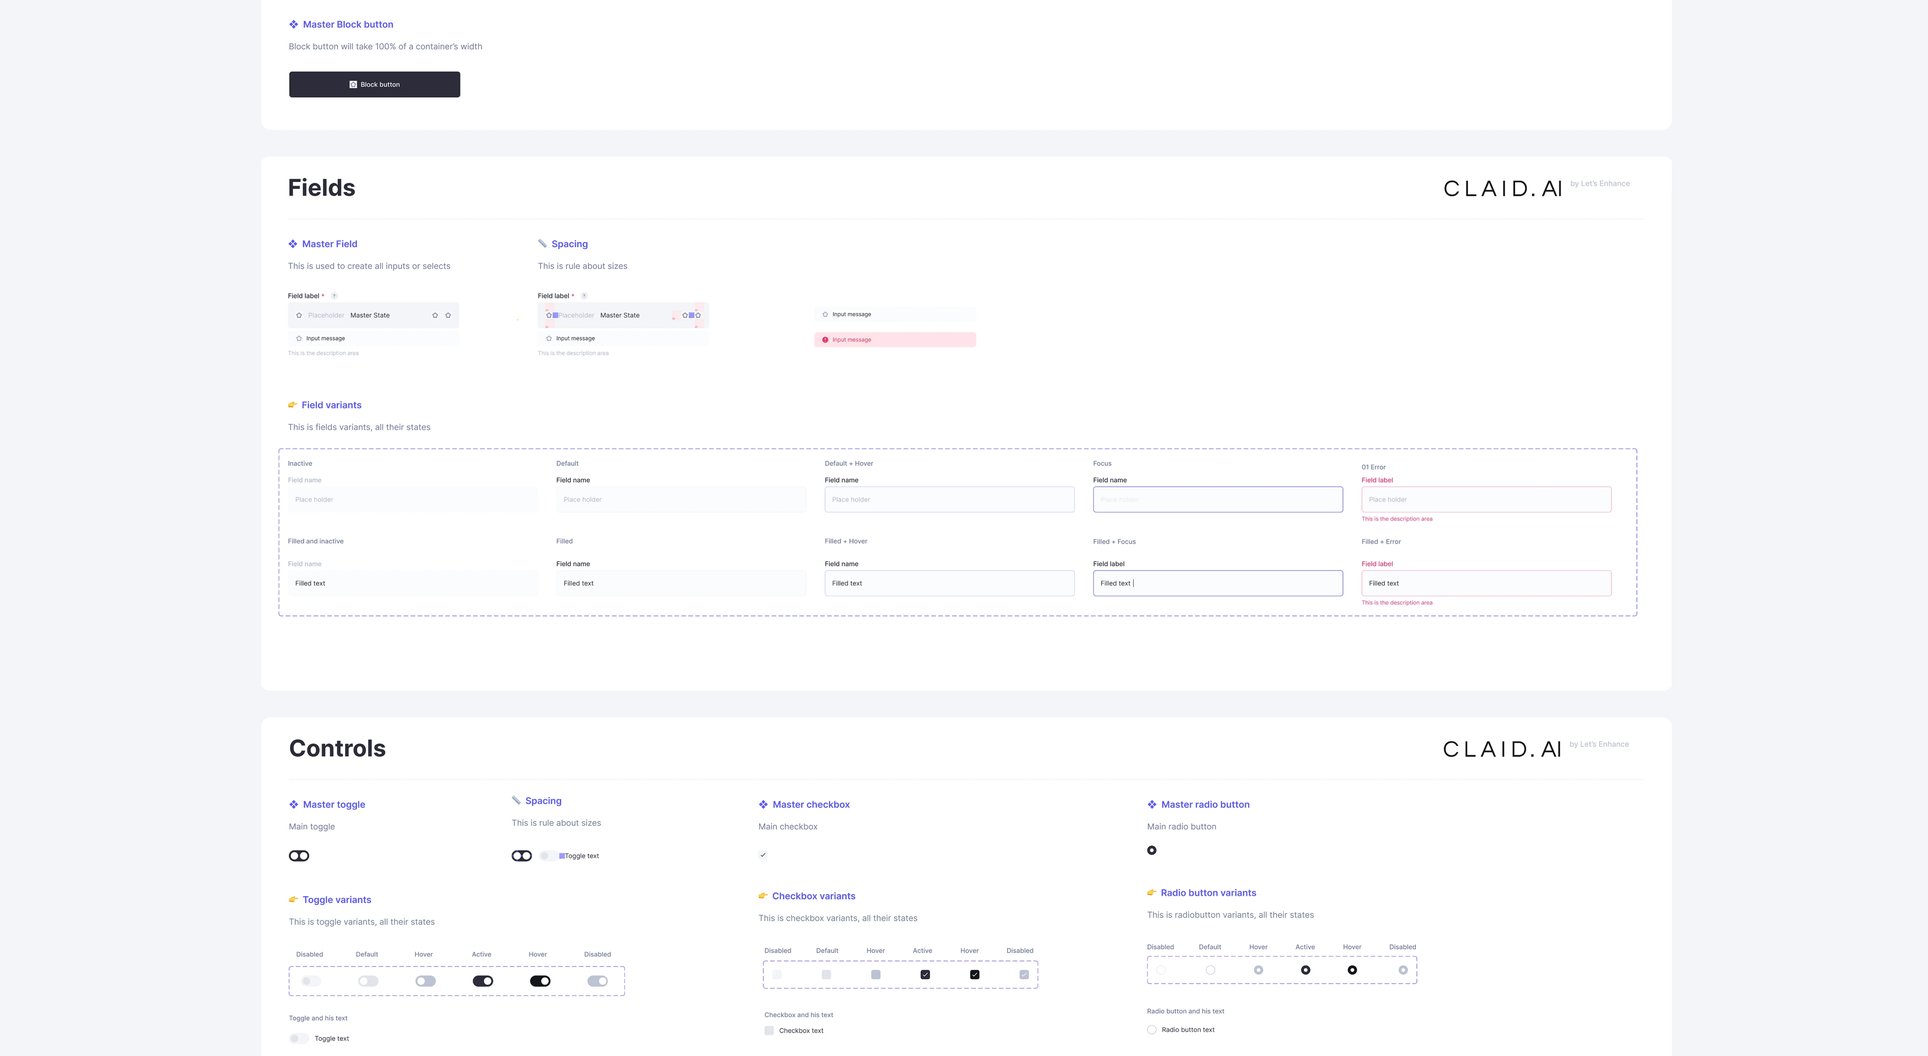Click the dark Block button
The image size is (1928, 1056).
tap(374, 84)
